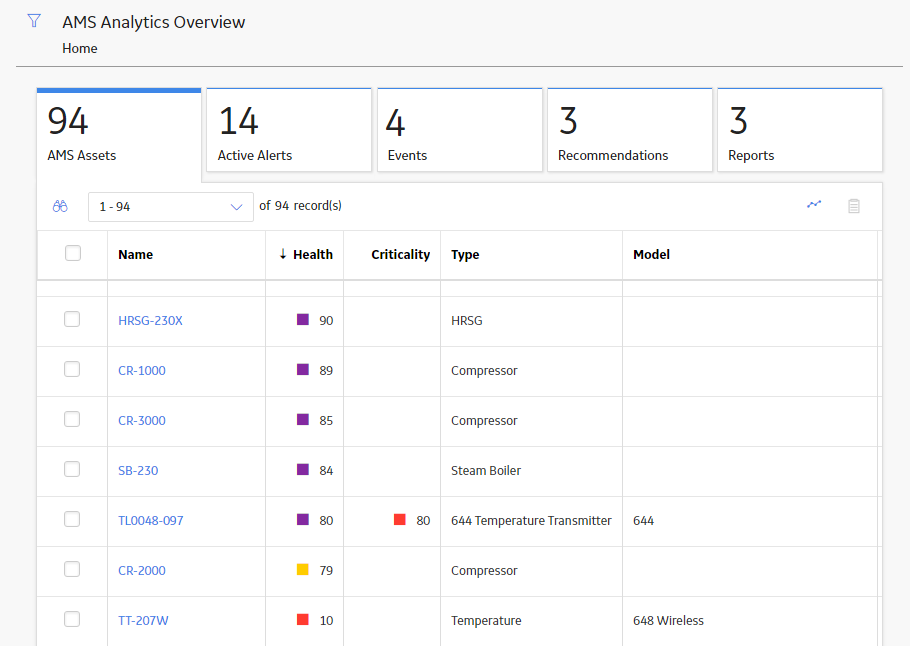Select the SB-230 row checkbox
Viewport: 910px width, 646px height.
[72, 469]
